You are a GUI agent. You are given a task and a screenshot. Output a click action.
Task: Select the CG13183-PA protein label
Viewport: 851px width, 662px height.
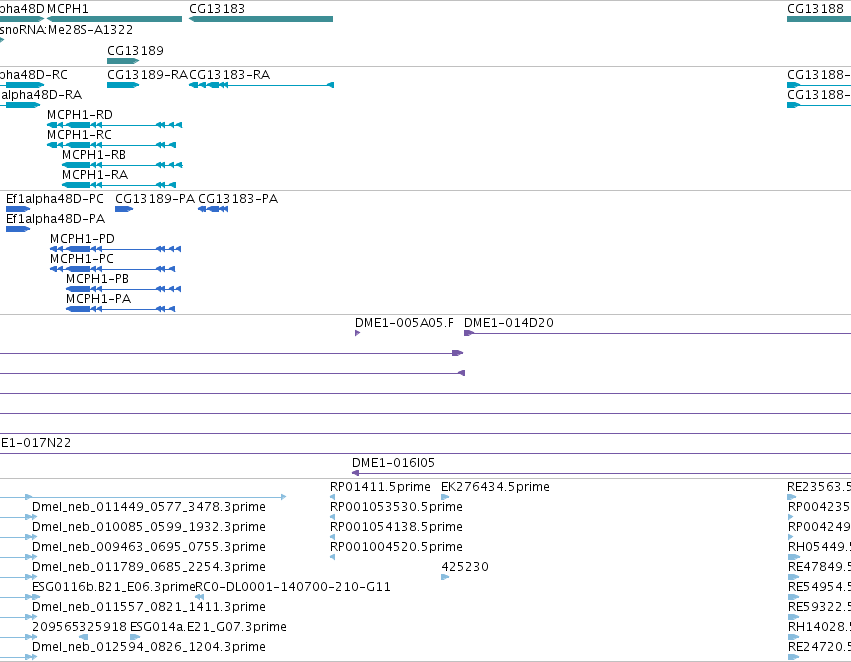tap(238, 199)
